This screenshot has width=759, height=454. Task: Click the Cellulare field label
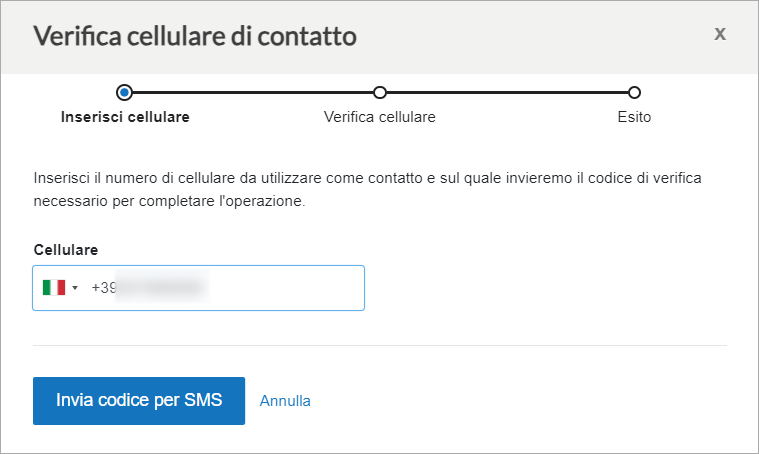(x=66, y=250)
